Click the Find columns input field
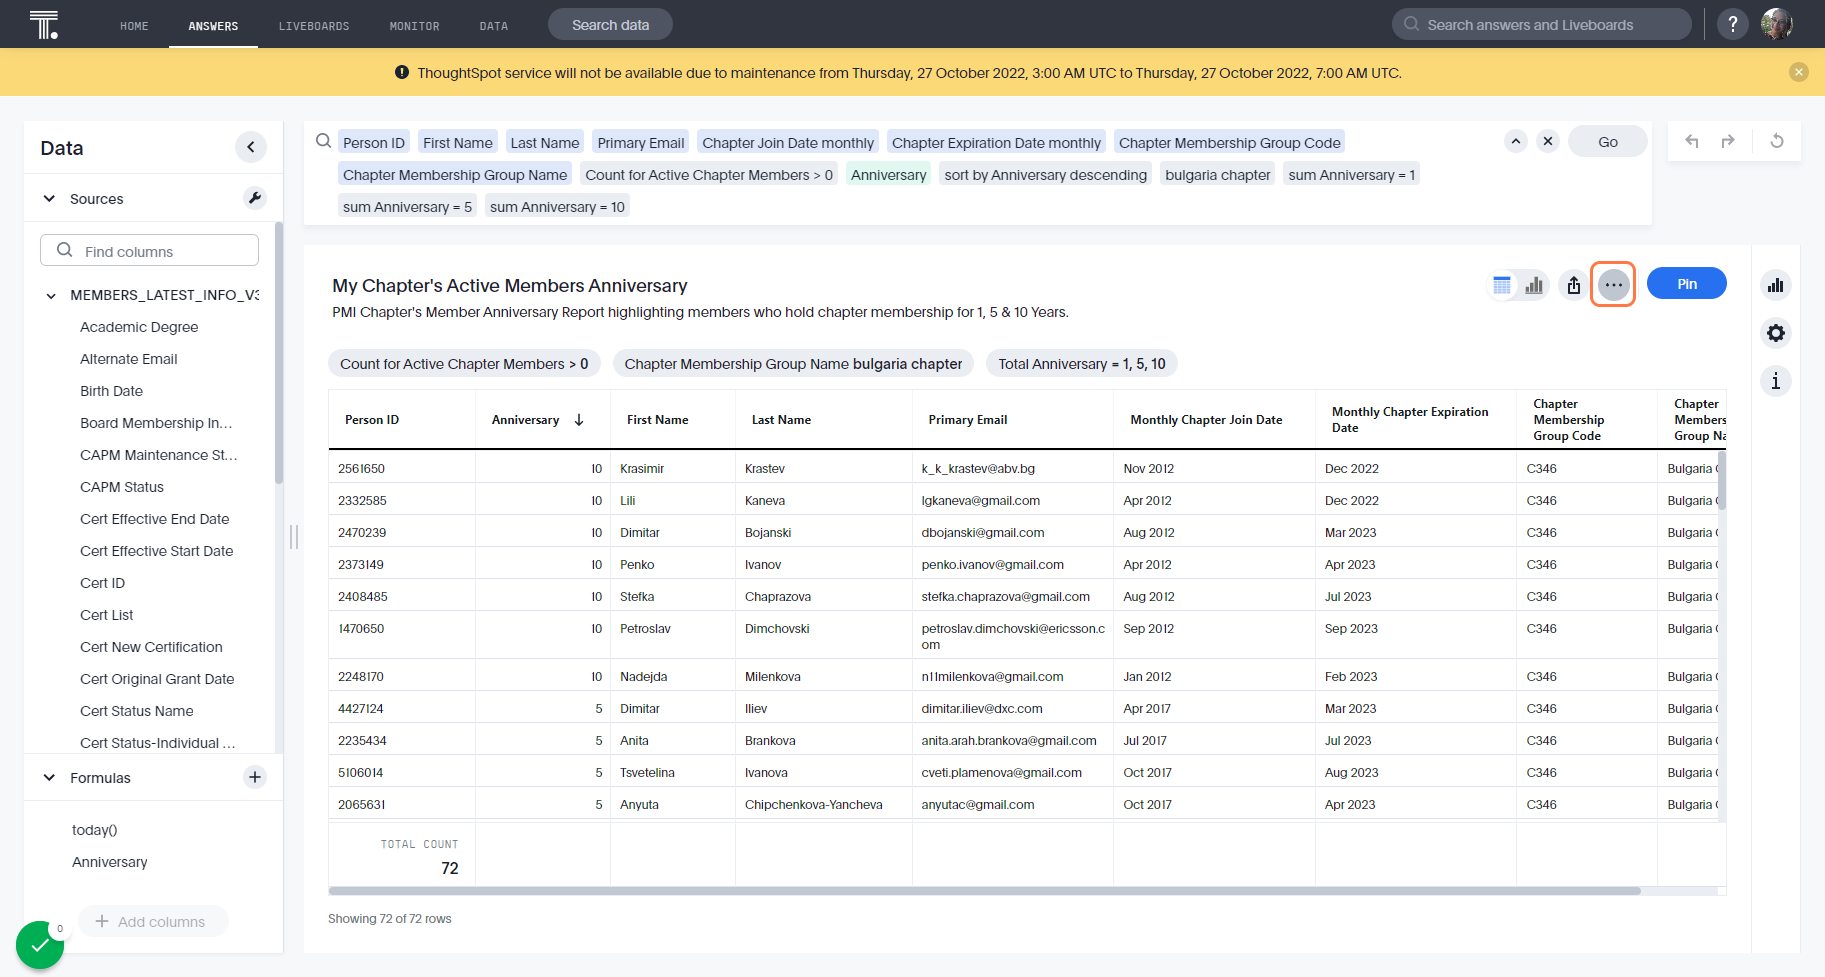 149,250
